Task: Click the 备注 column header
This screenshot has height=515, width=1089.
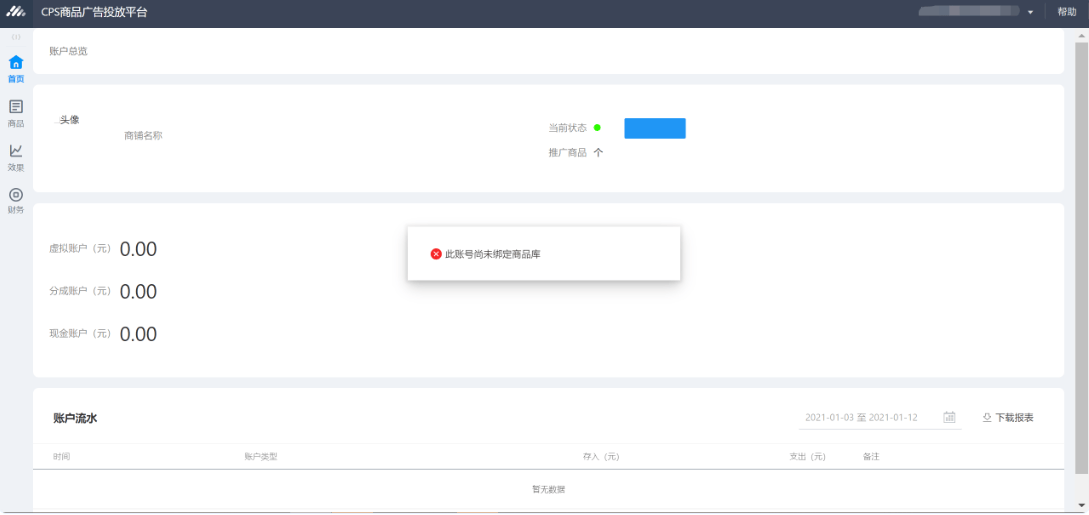Action: pyautogui.click(x=871, y=457)
